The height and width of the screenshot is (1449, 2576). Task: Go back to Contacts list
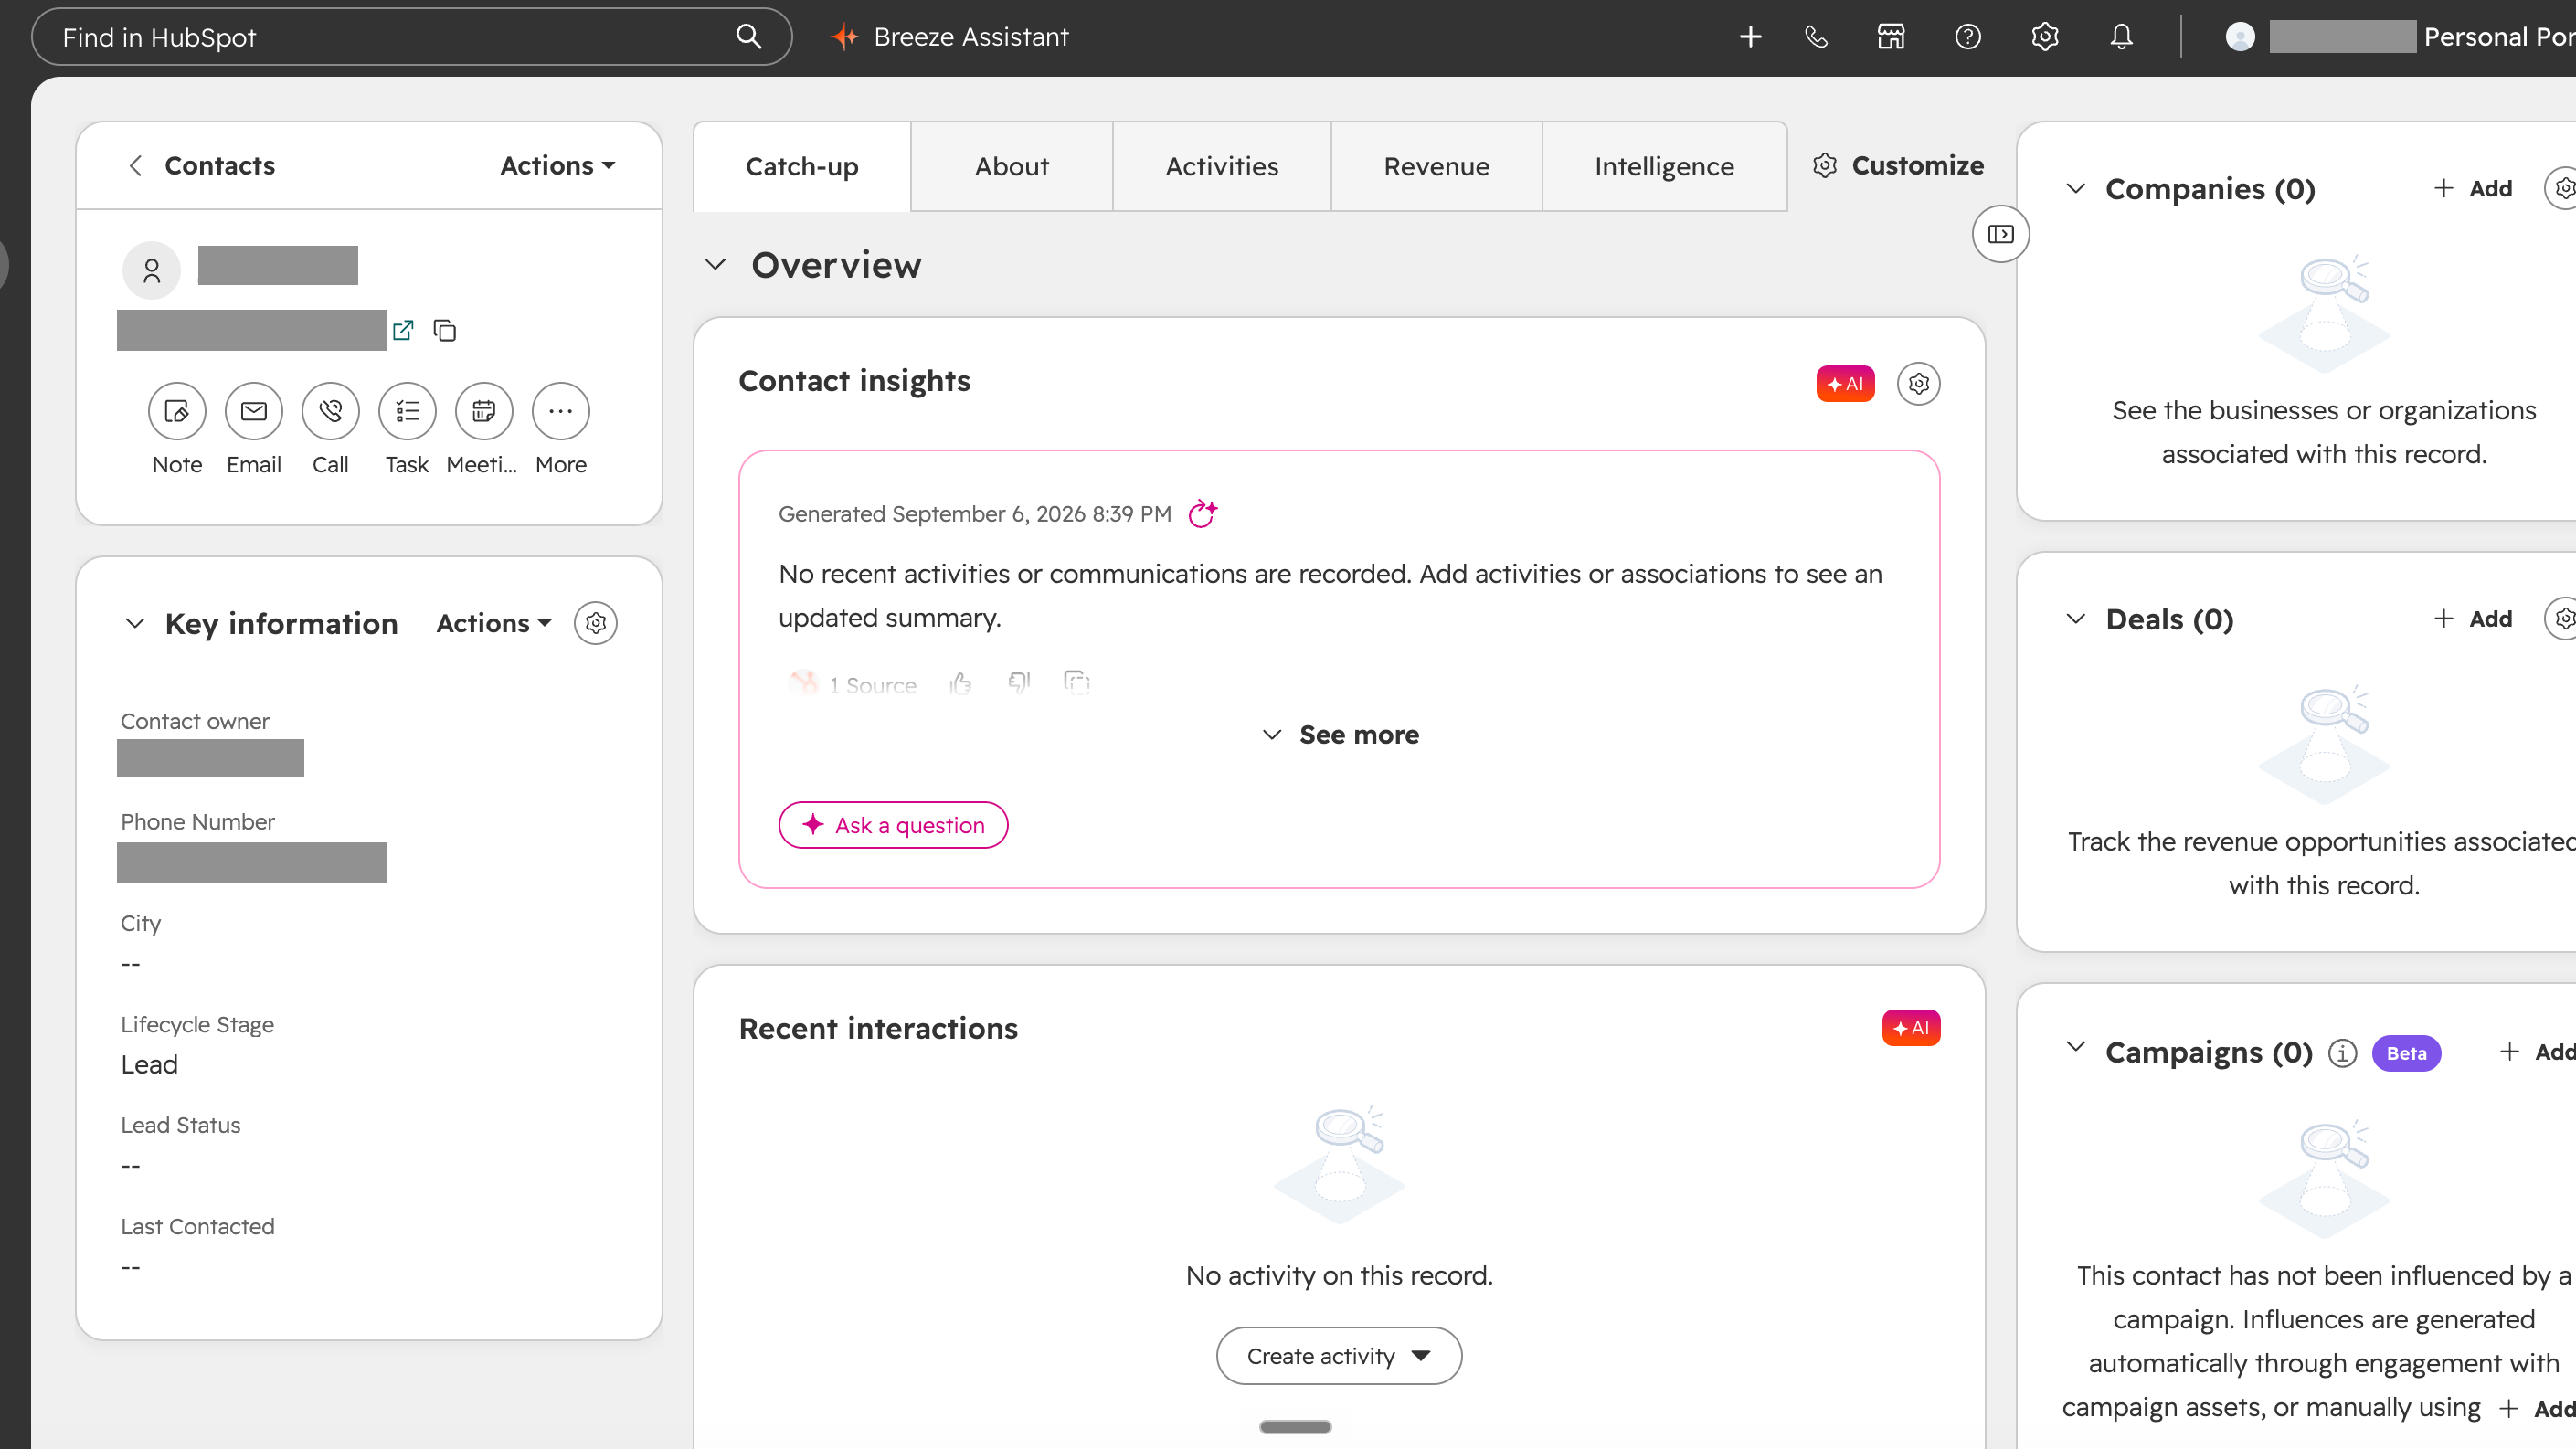pyautogui.click(x=201, y=165)
